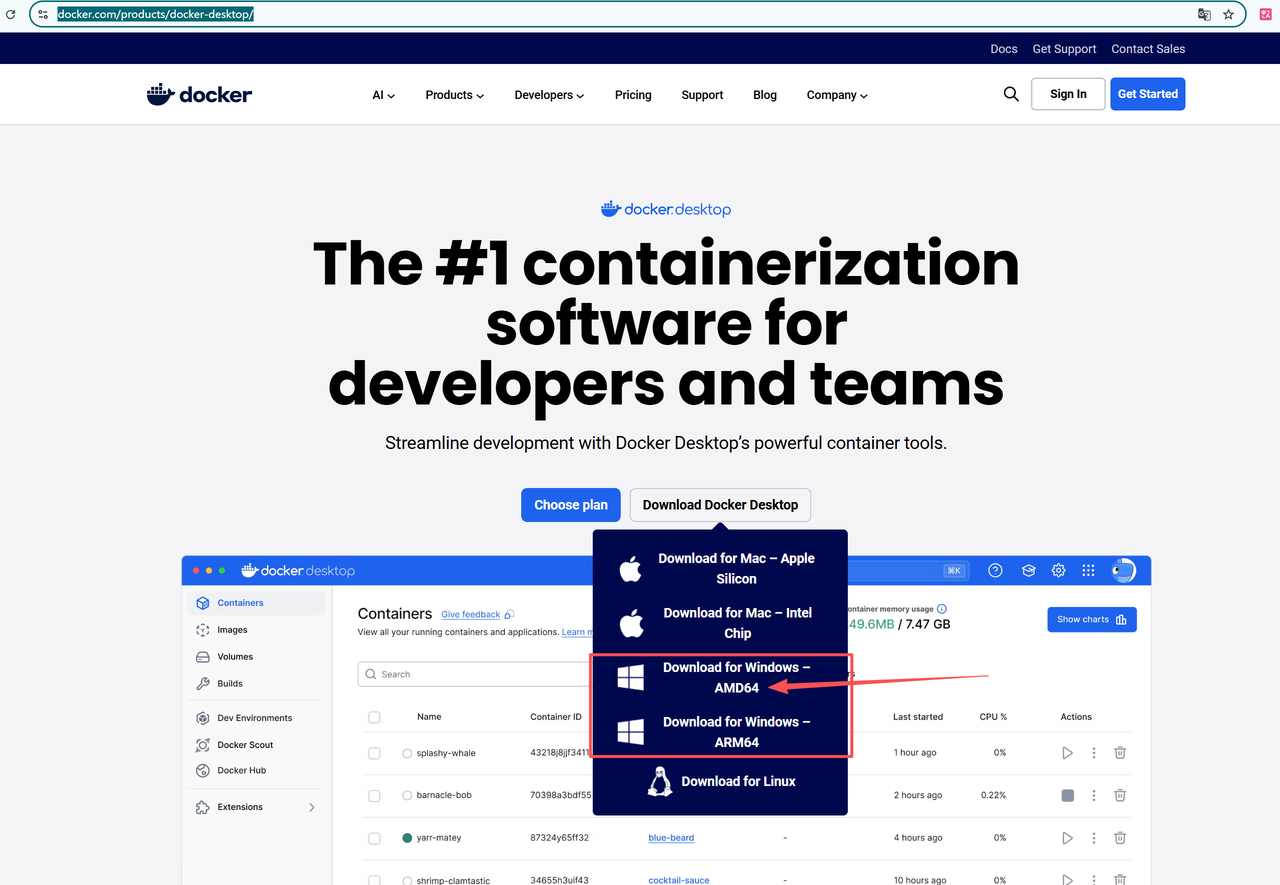The height and width of the screenshot is (885, 1280).
Task: Click the Containers Search field
Action: coord(475,674)
